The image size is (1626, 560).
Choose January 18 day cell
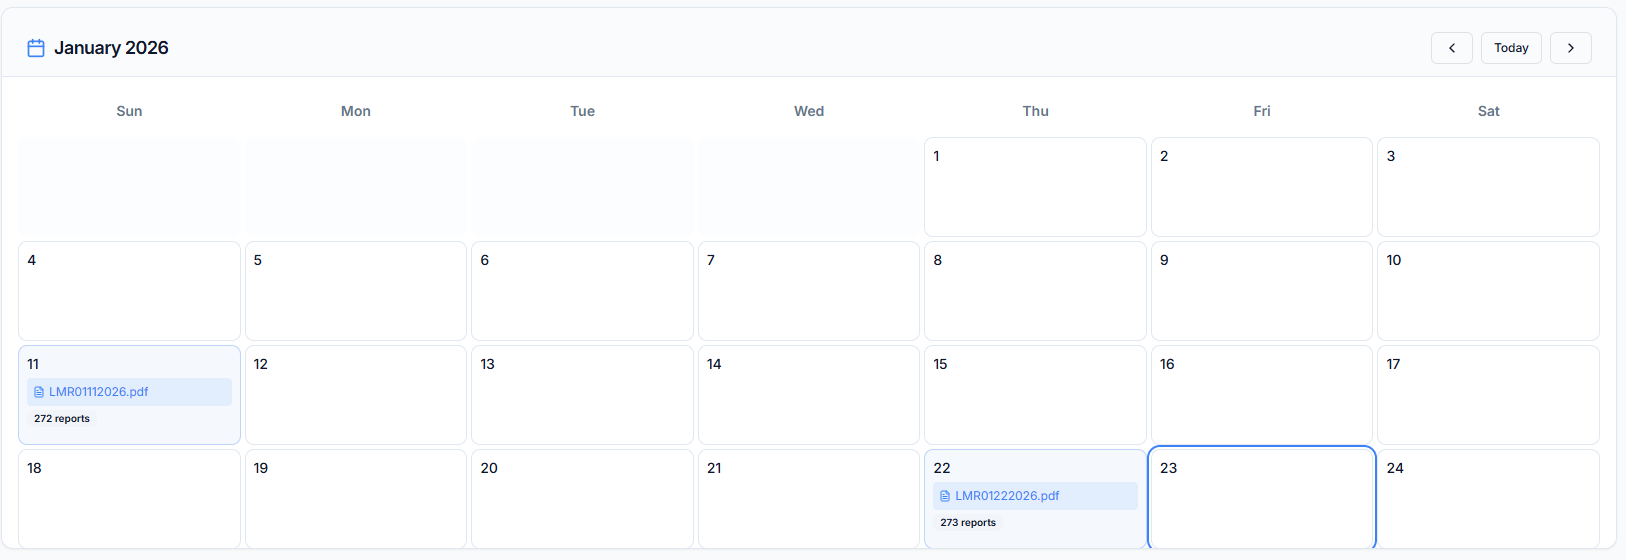[129, 499]
